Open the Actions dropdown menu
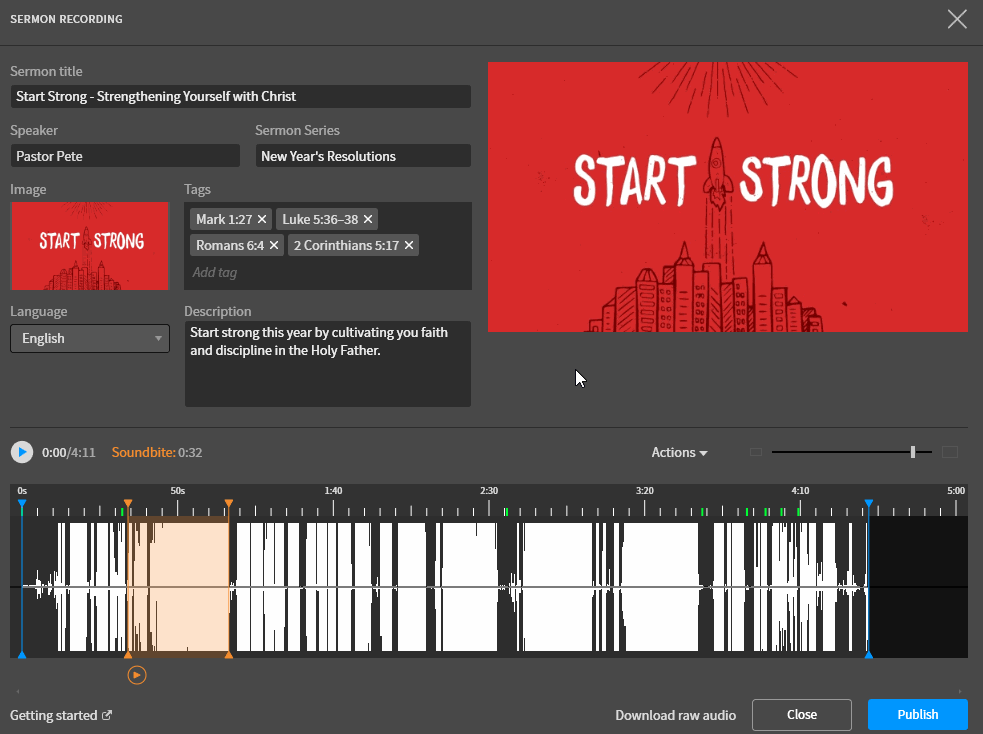 click(679, 453)
